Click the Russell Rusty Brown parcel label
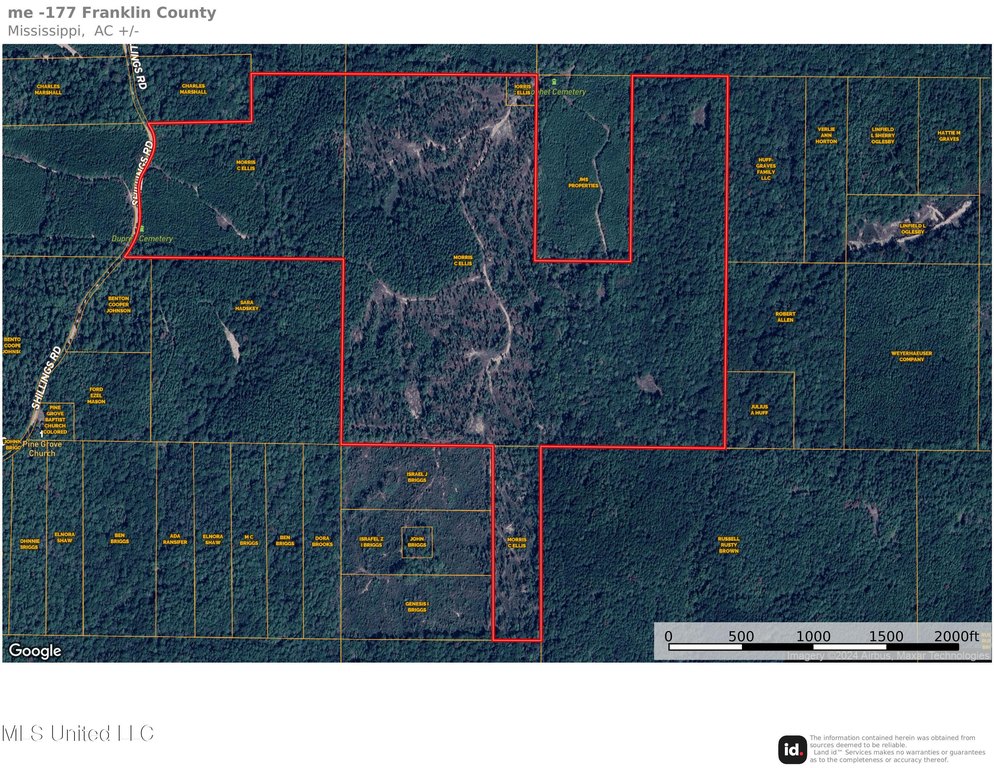The width and height of the screenshot is (994, 768). [729, 545]
